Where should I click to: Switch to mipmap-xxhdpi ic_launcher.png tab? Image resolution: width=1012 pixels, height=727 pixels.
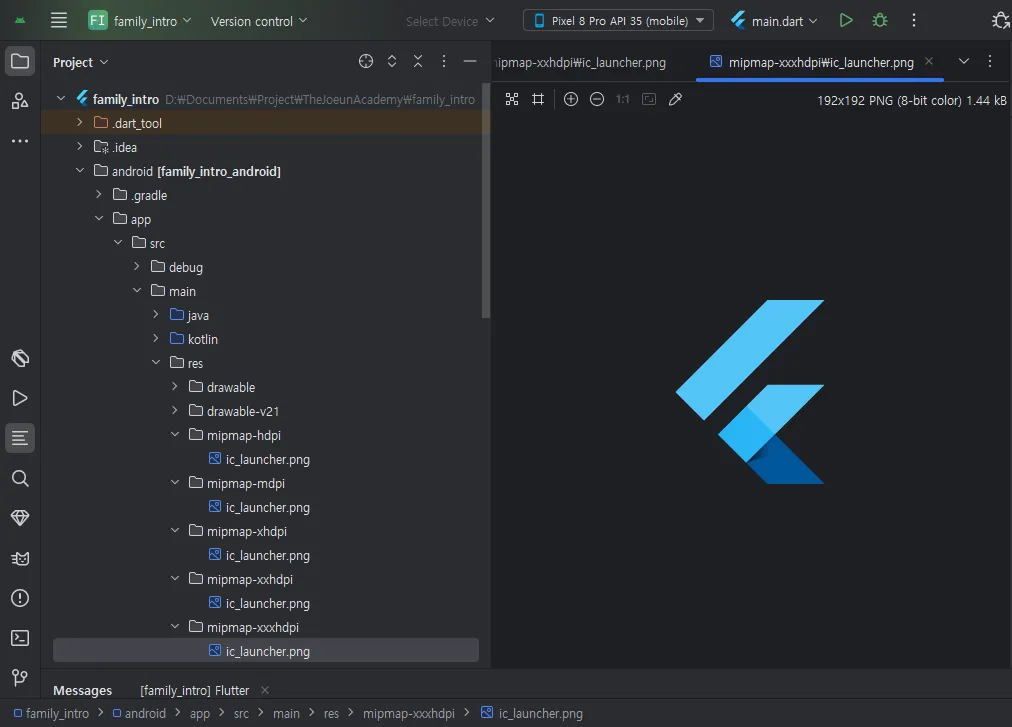(580, 63)
